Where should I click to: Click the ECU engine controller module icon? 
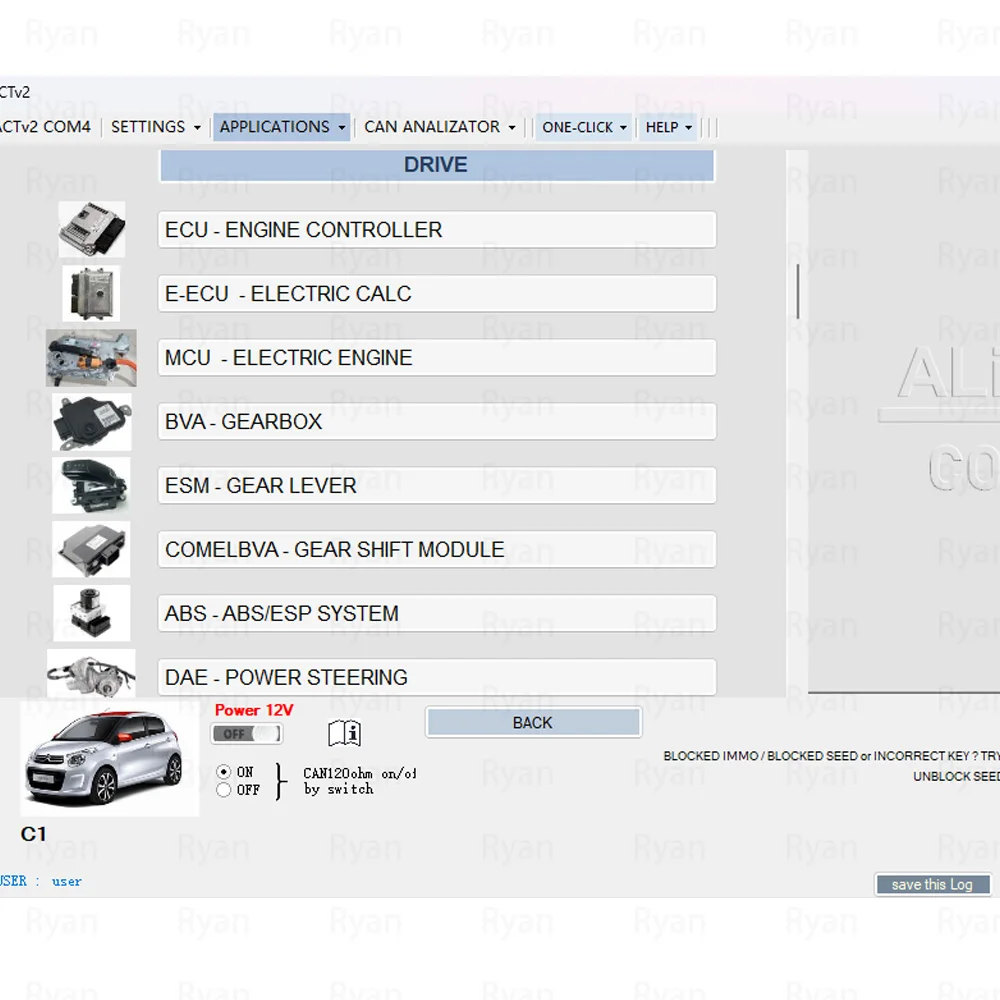(x=91, y=230)
